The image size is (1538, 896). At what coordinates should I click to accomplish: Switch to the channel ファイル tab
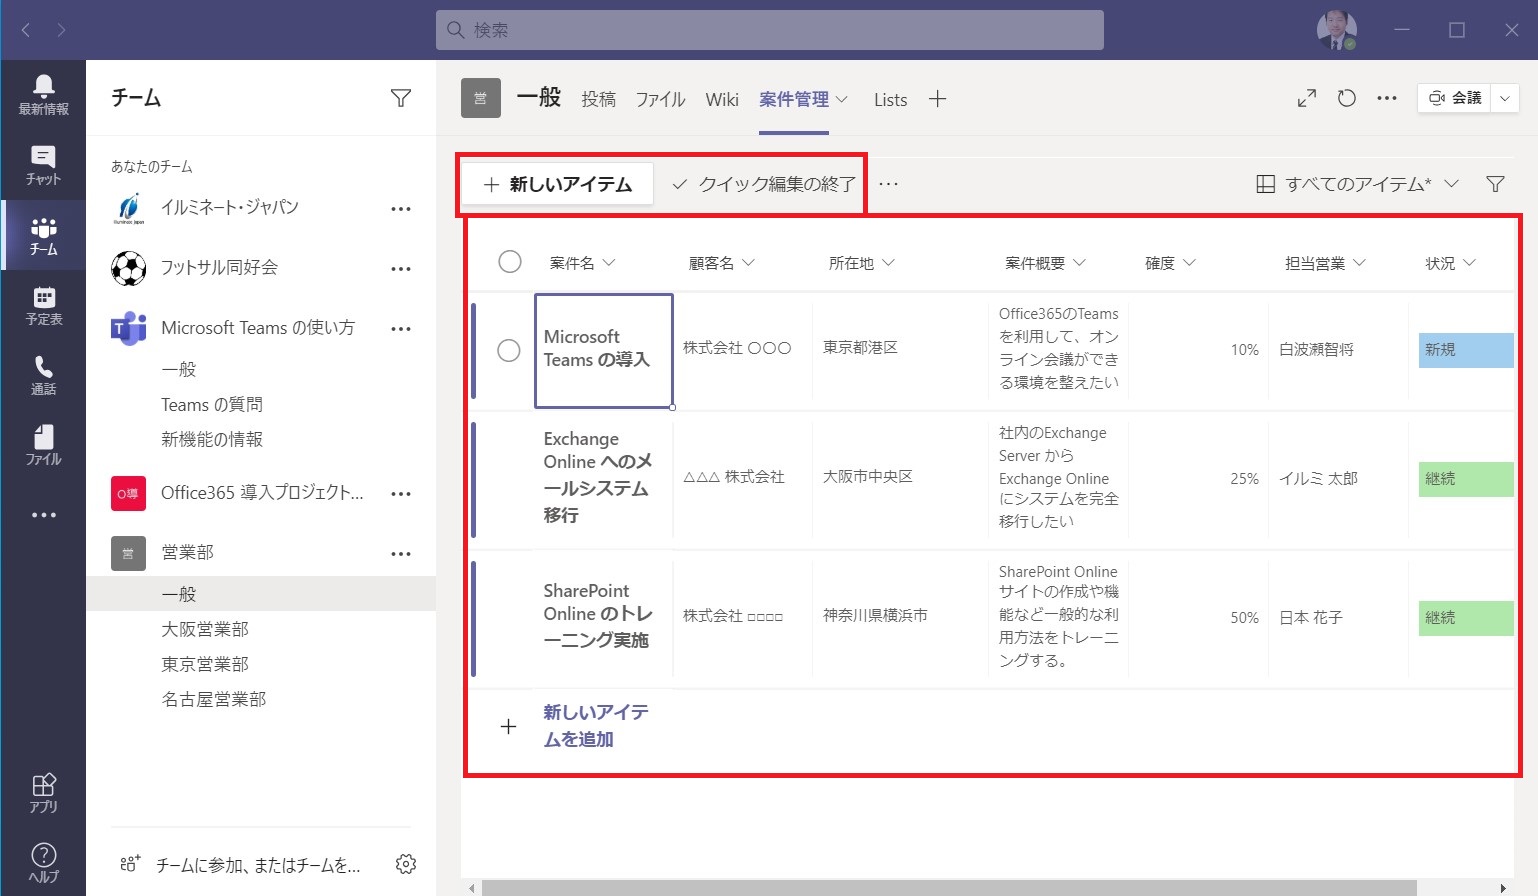click(660, 99)
